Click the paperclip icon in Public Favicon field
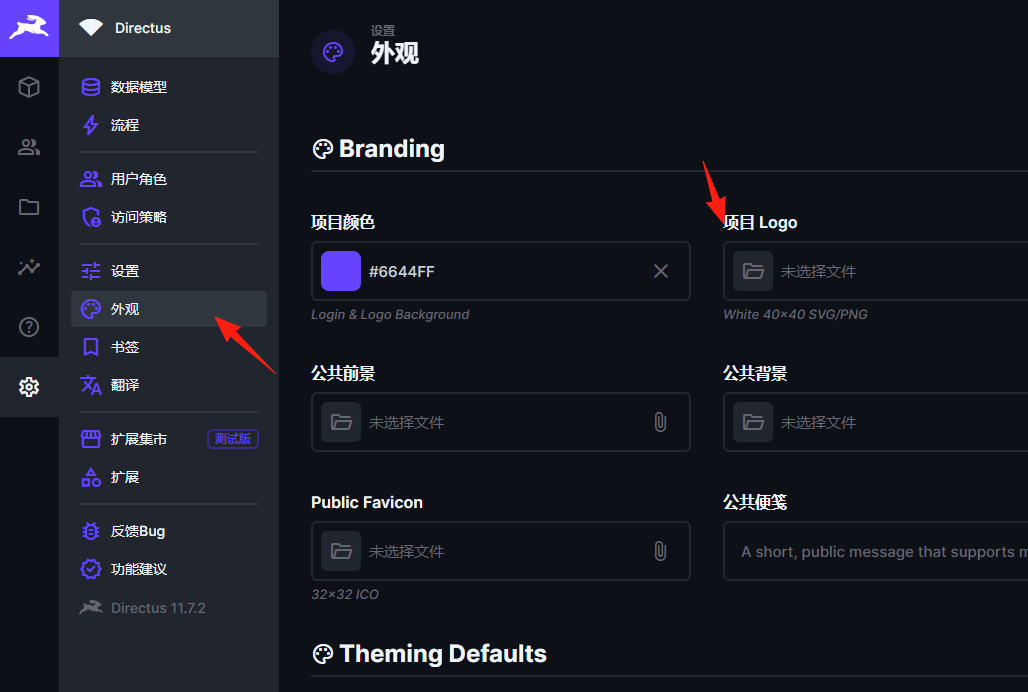The height and width of the screenshot is (692, 1028). pyautogui.click(x=660, y=551)
